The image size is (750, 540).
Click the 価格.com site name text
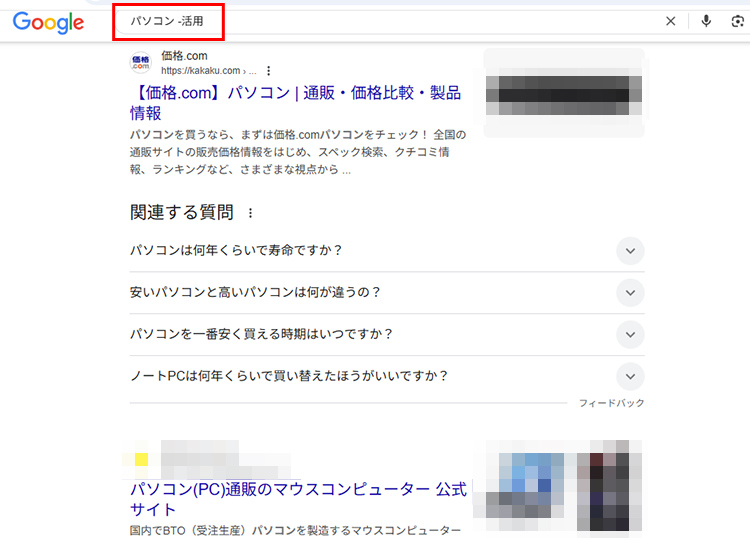(184, 56)
